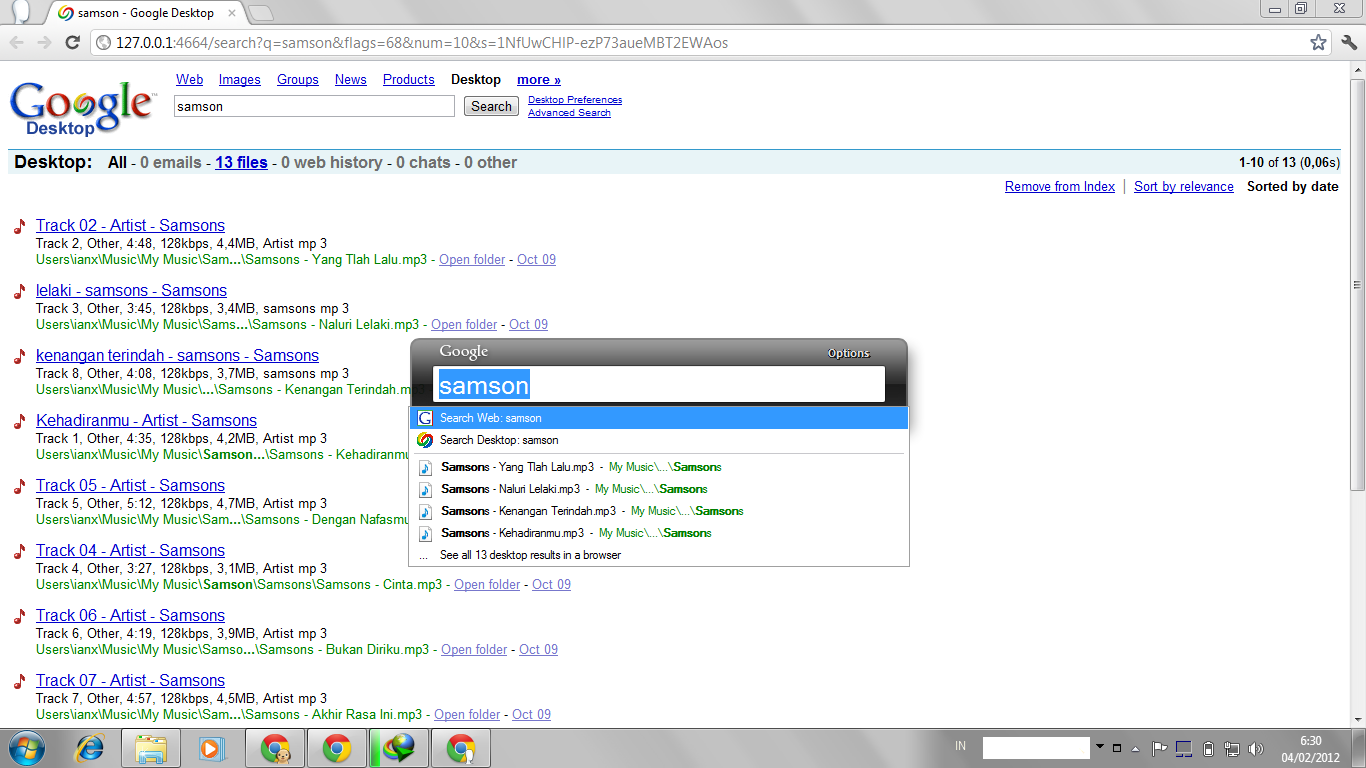
Task: Click the mp3 file icon for Kehadiranmu.mp3 in the popup
Action: coord(425,533)
